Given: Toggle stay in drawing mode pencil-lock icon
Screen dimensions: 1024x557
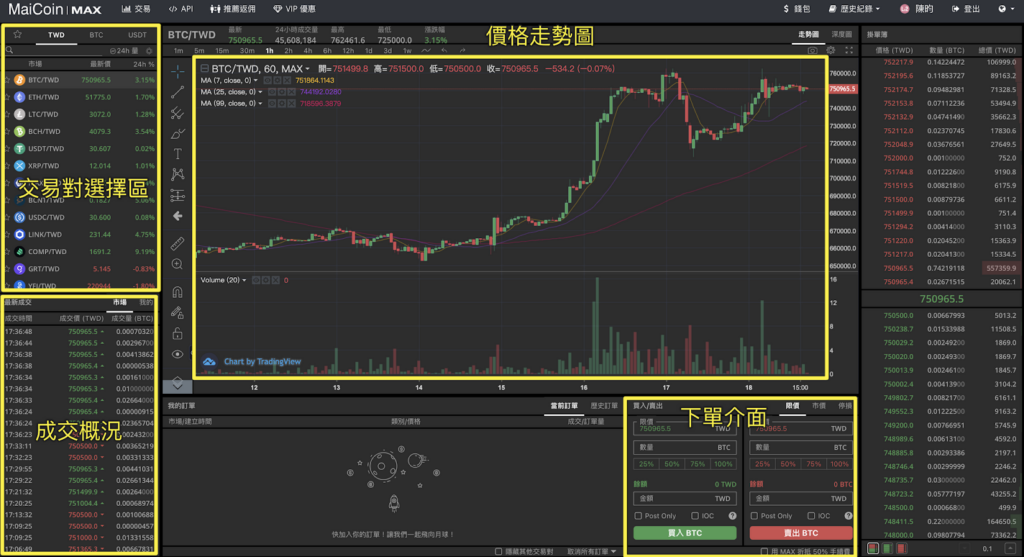Looking at the screenshot, I should 177,313.
